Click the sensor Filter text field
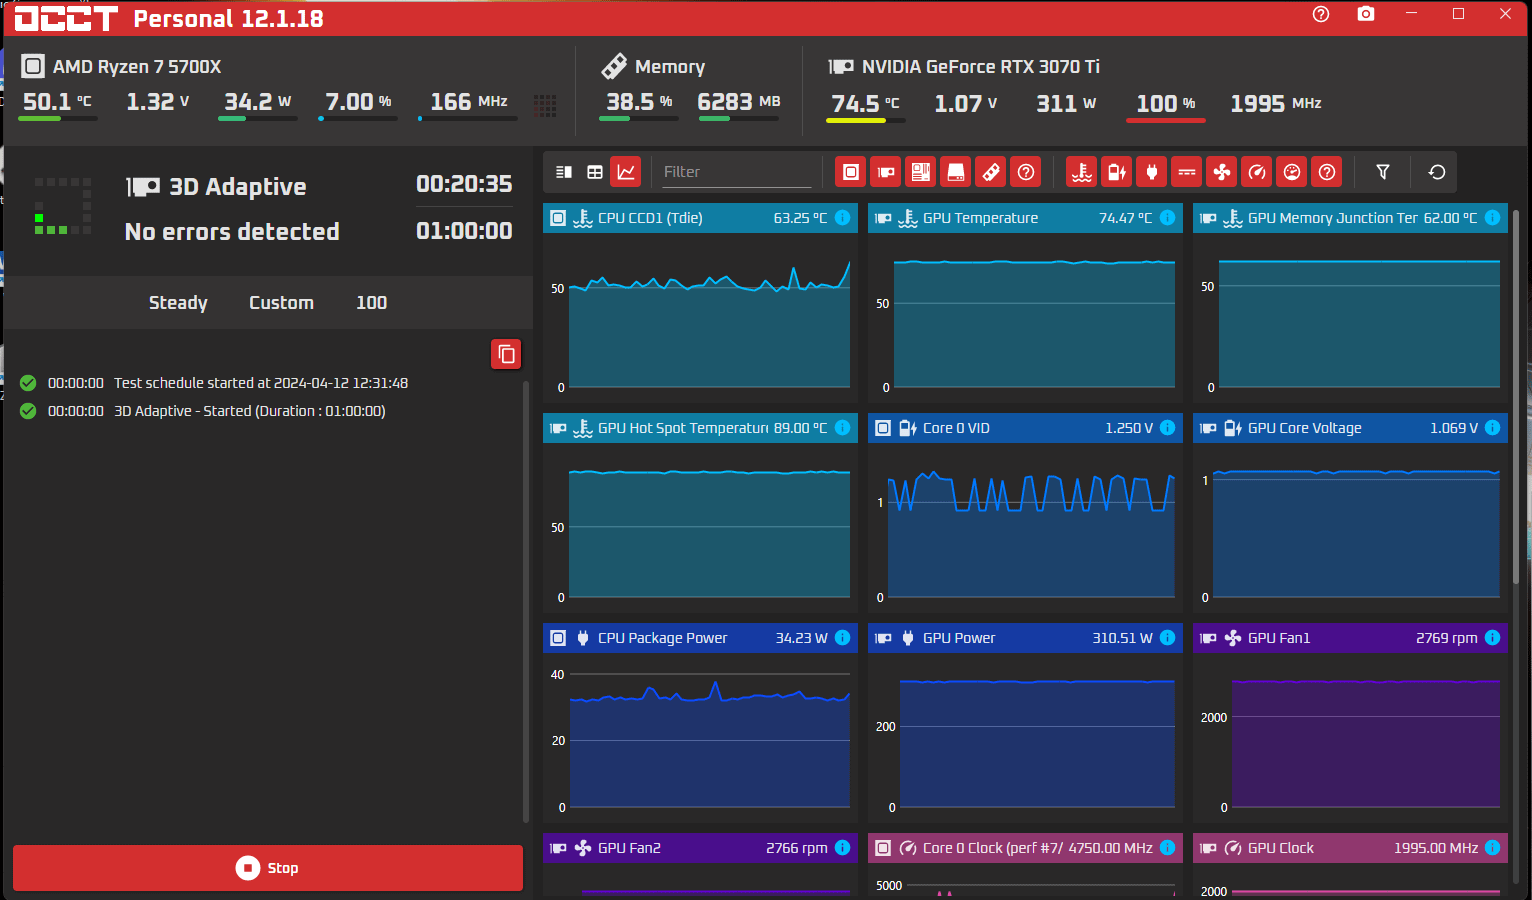Viewport: 1532px width, 900px height. pos(736,172)
